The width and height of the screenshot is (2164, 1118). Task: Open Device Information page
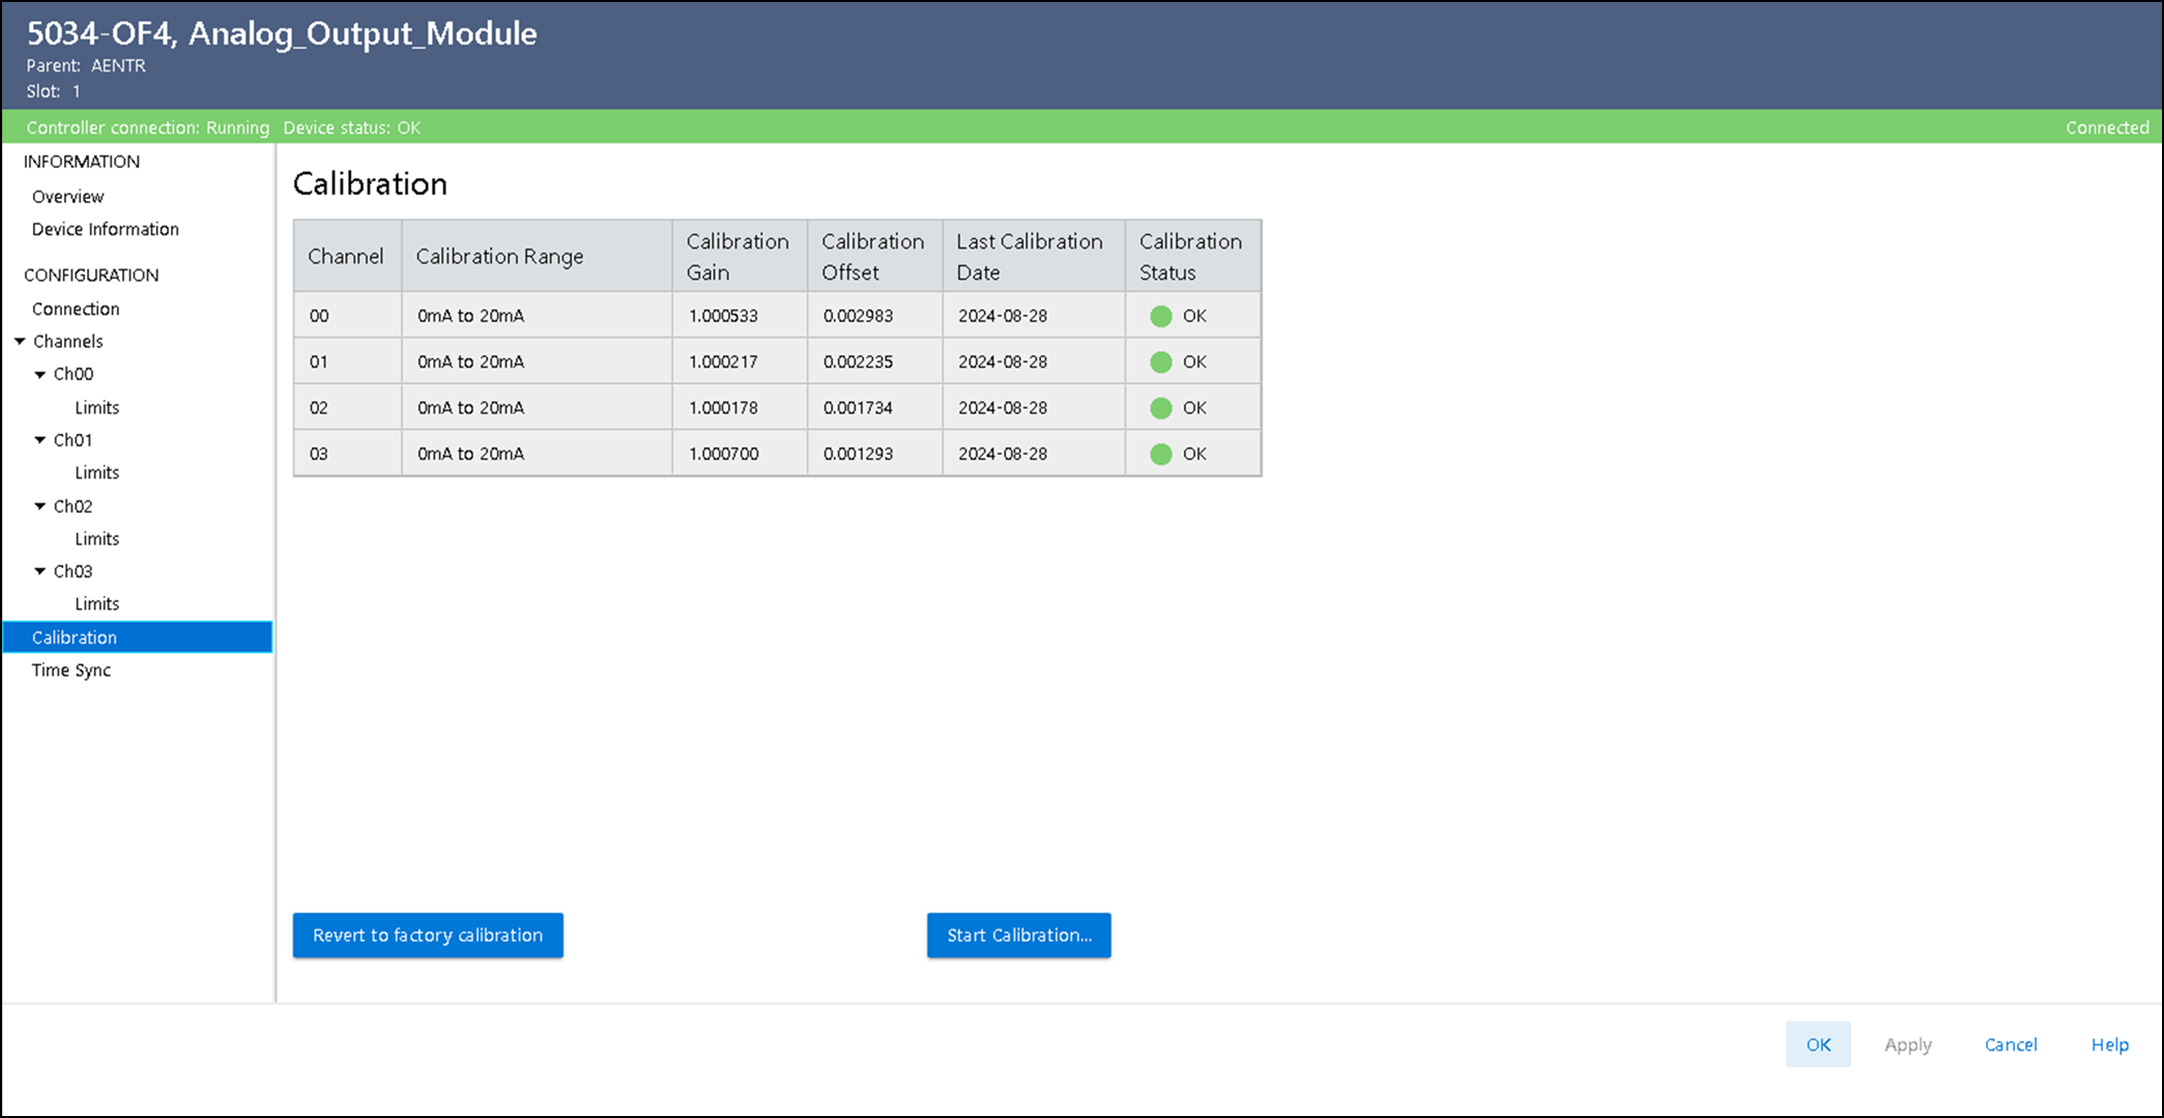click(x=105, y=229)
